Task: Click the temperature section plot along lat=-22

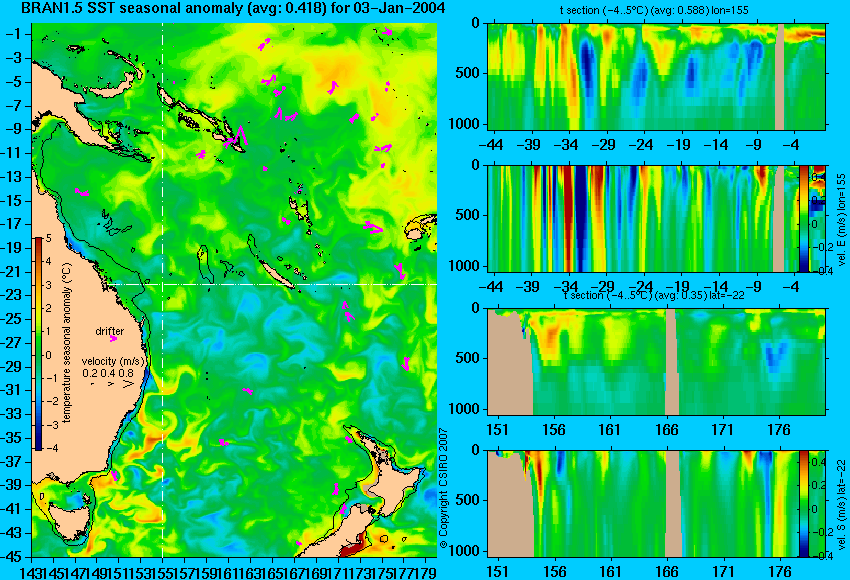Action: [x=656, y=362]
